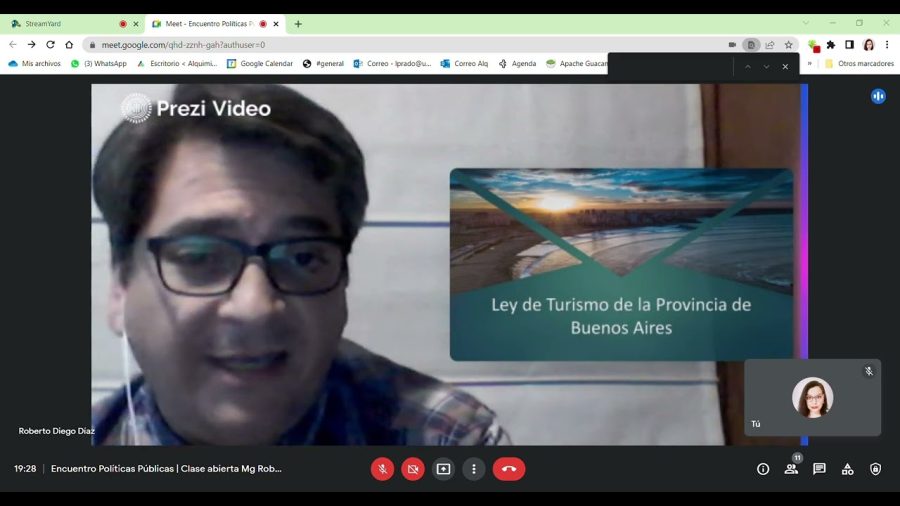Open the meeting details info icon
Screen dimensions: 900x506
[x=763, y=469]
